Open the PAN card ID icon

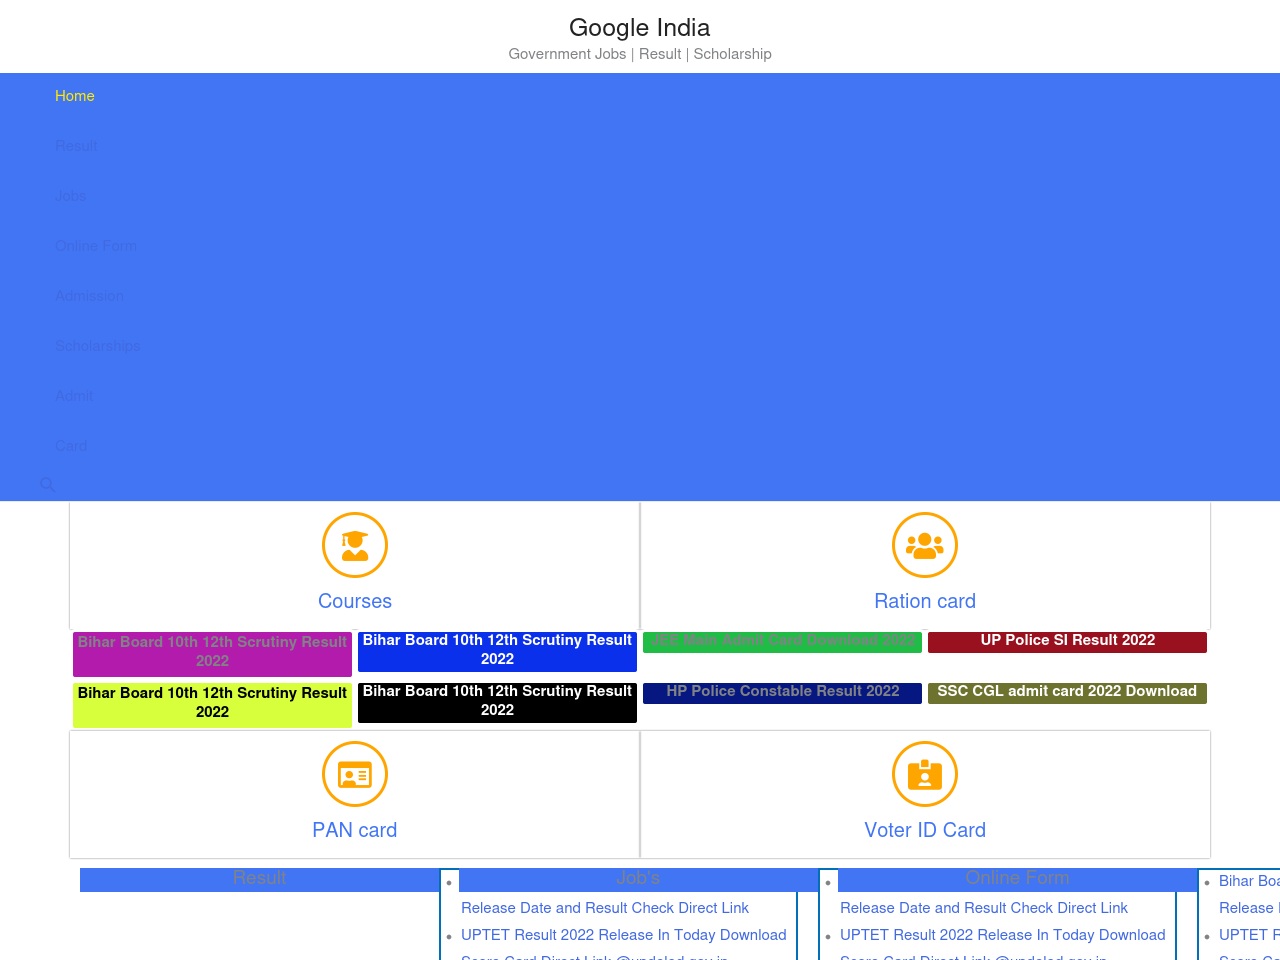[x=355, y=774]
